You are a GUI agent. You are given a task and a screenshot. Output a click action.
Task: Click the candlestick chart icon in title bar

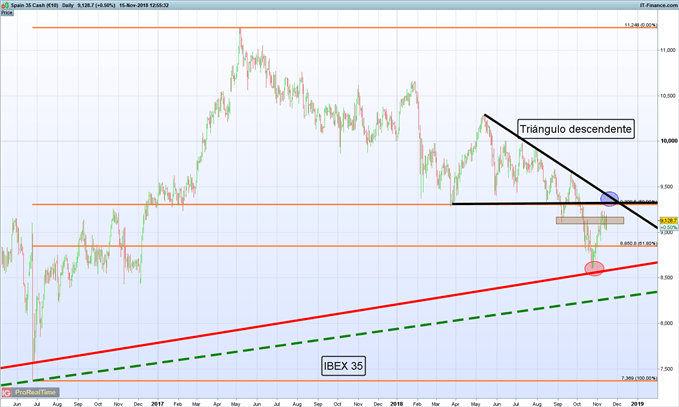pyautogui.click(x=5, y=5)
